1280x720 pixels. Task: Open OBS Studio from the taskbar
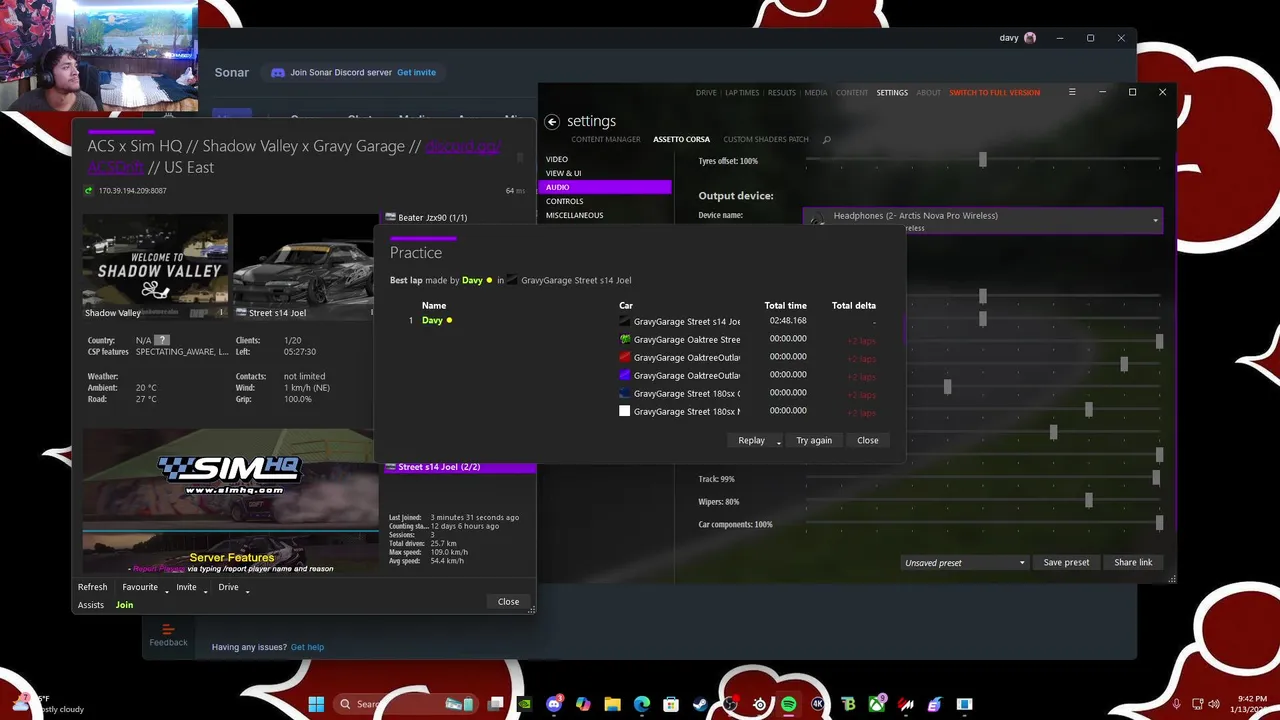click(x=730, y=704)
